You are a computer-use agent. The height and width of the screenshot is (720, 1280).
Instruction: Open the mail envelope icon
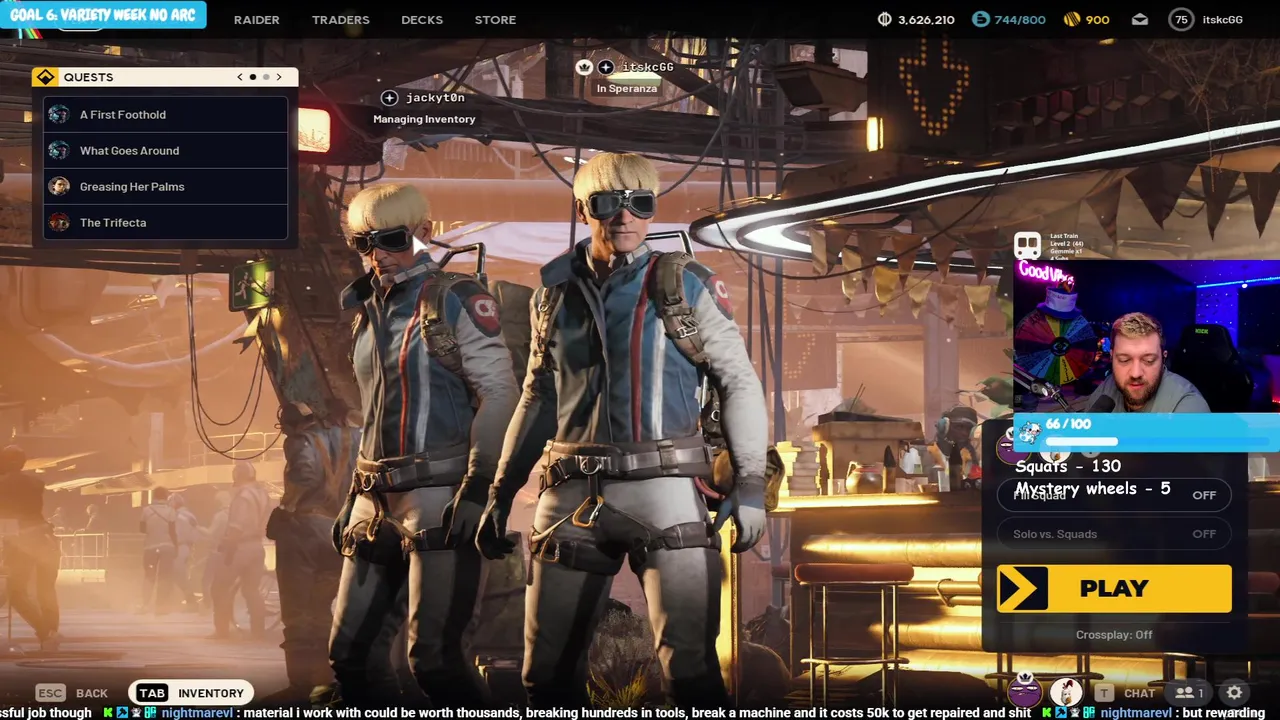click(1139, 20)
